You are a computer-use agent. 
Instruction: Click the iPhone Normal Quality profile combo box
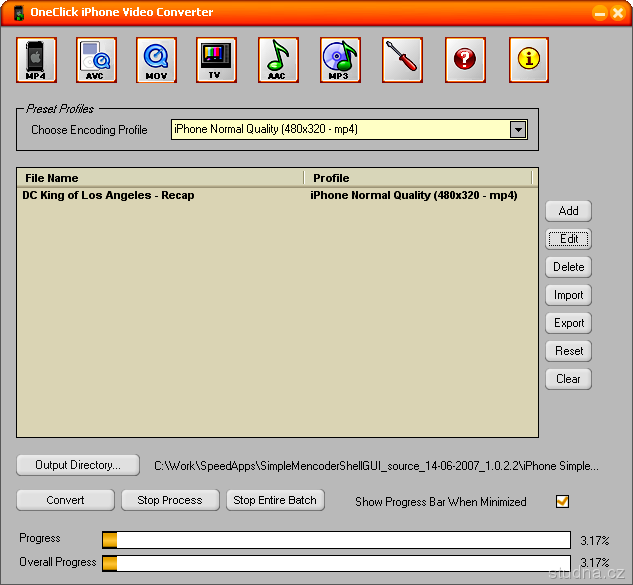coord(349,130)
